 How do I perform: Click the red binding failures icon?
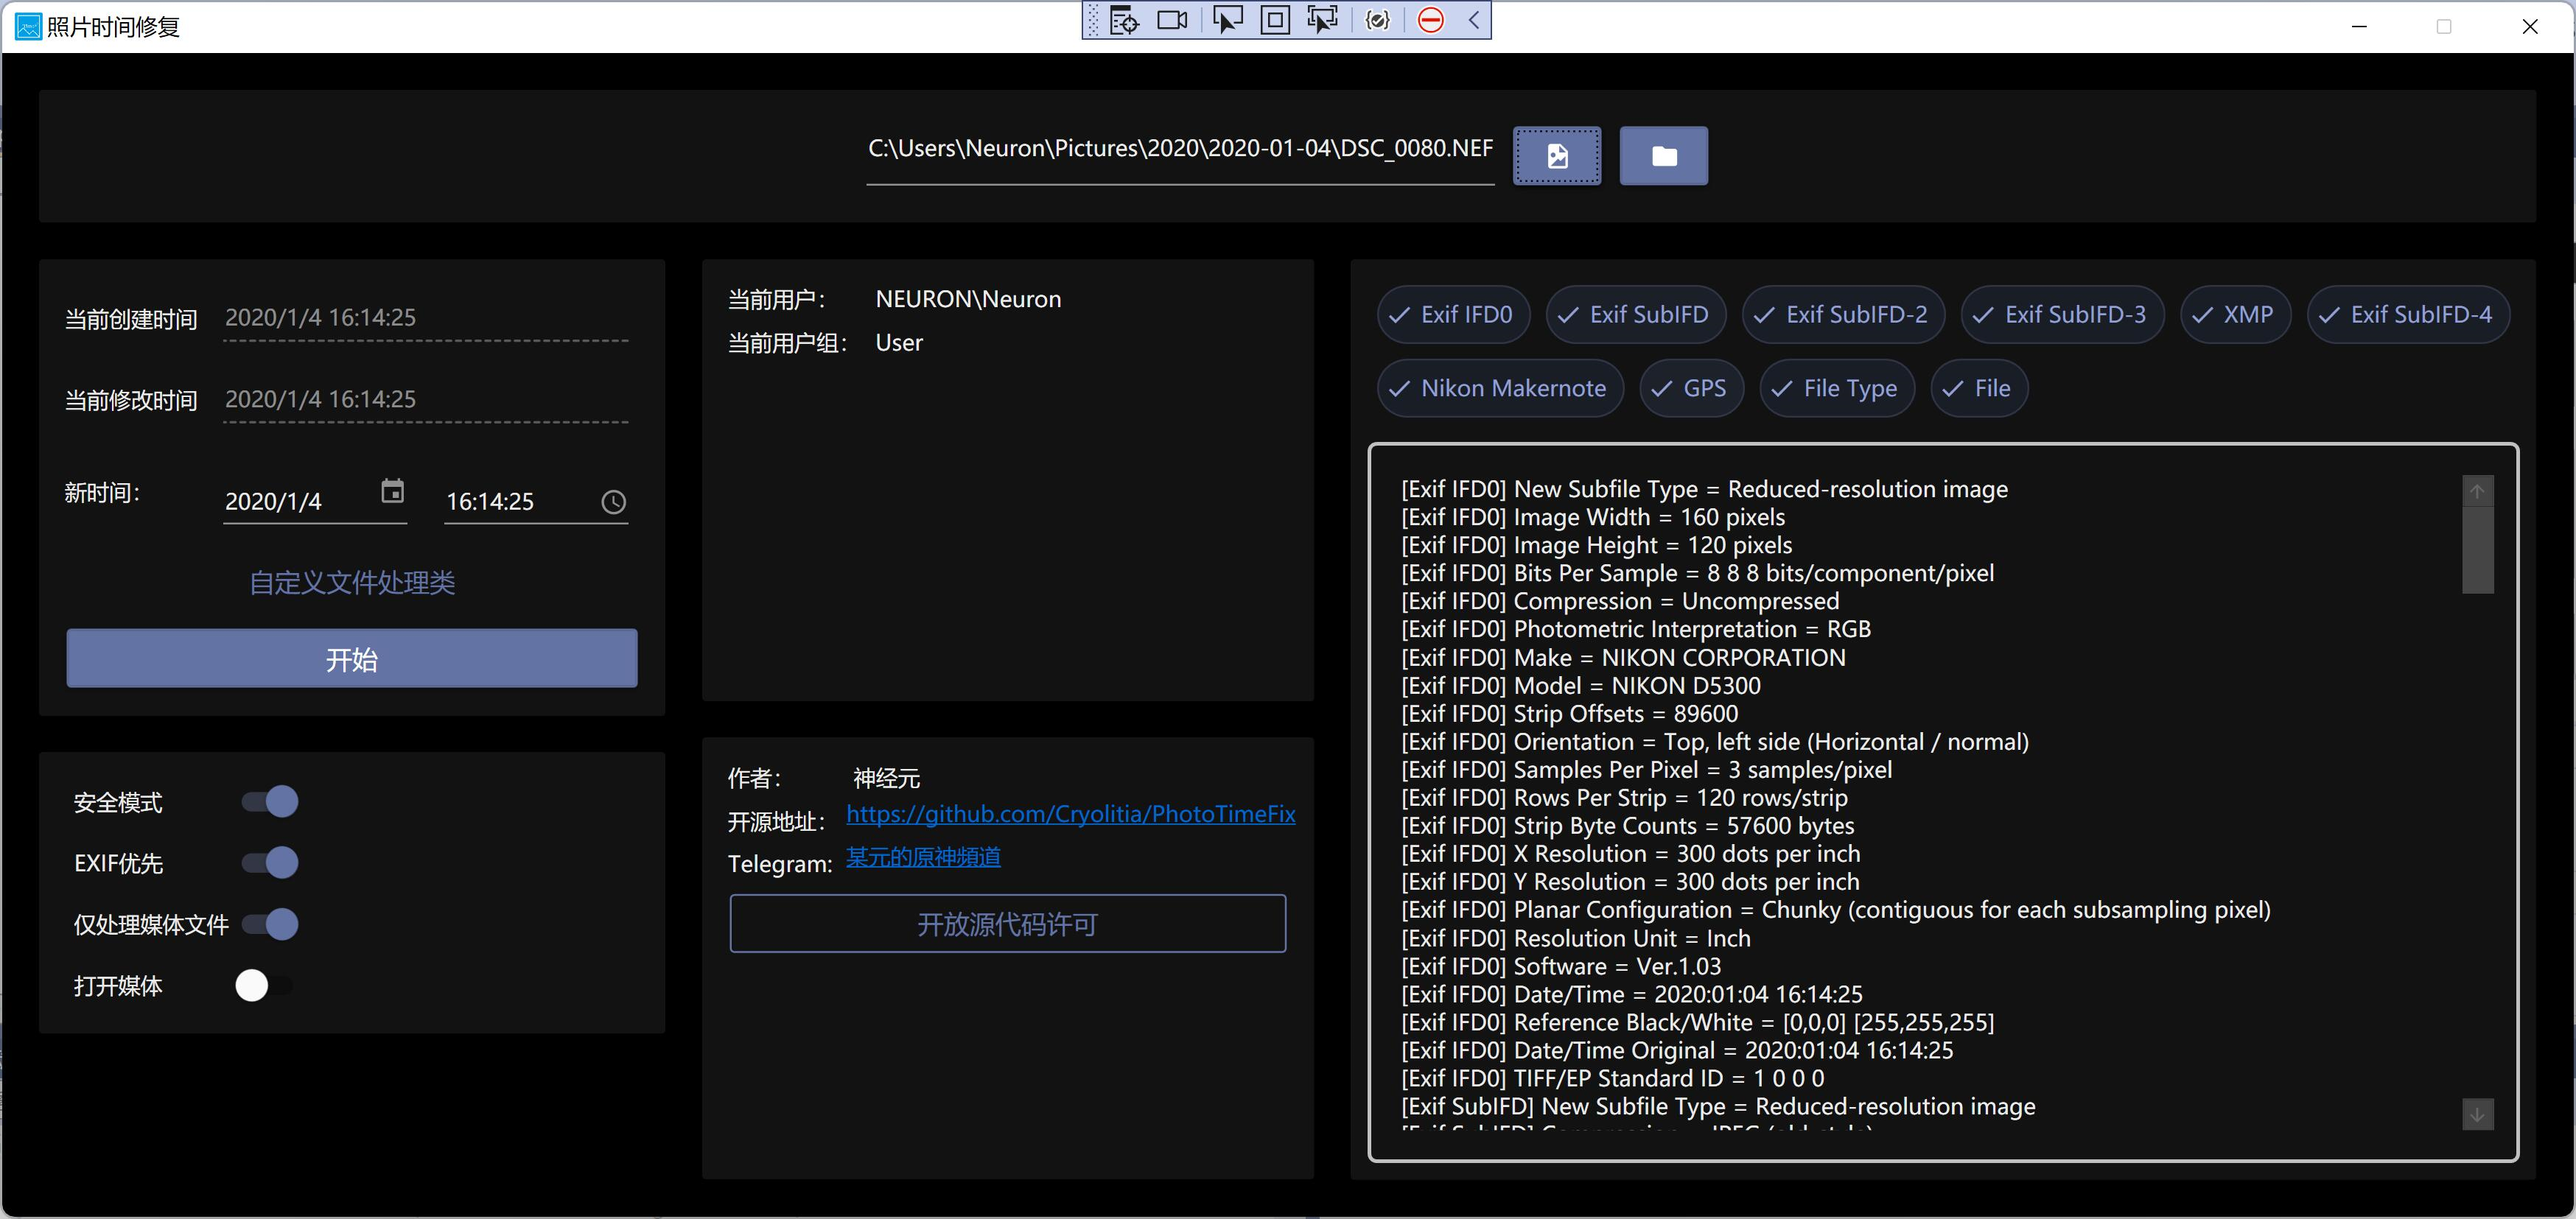(1430, 20)
